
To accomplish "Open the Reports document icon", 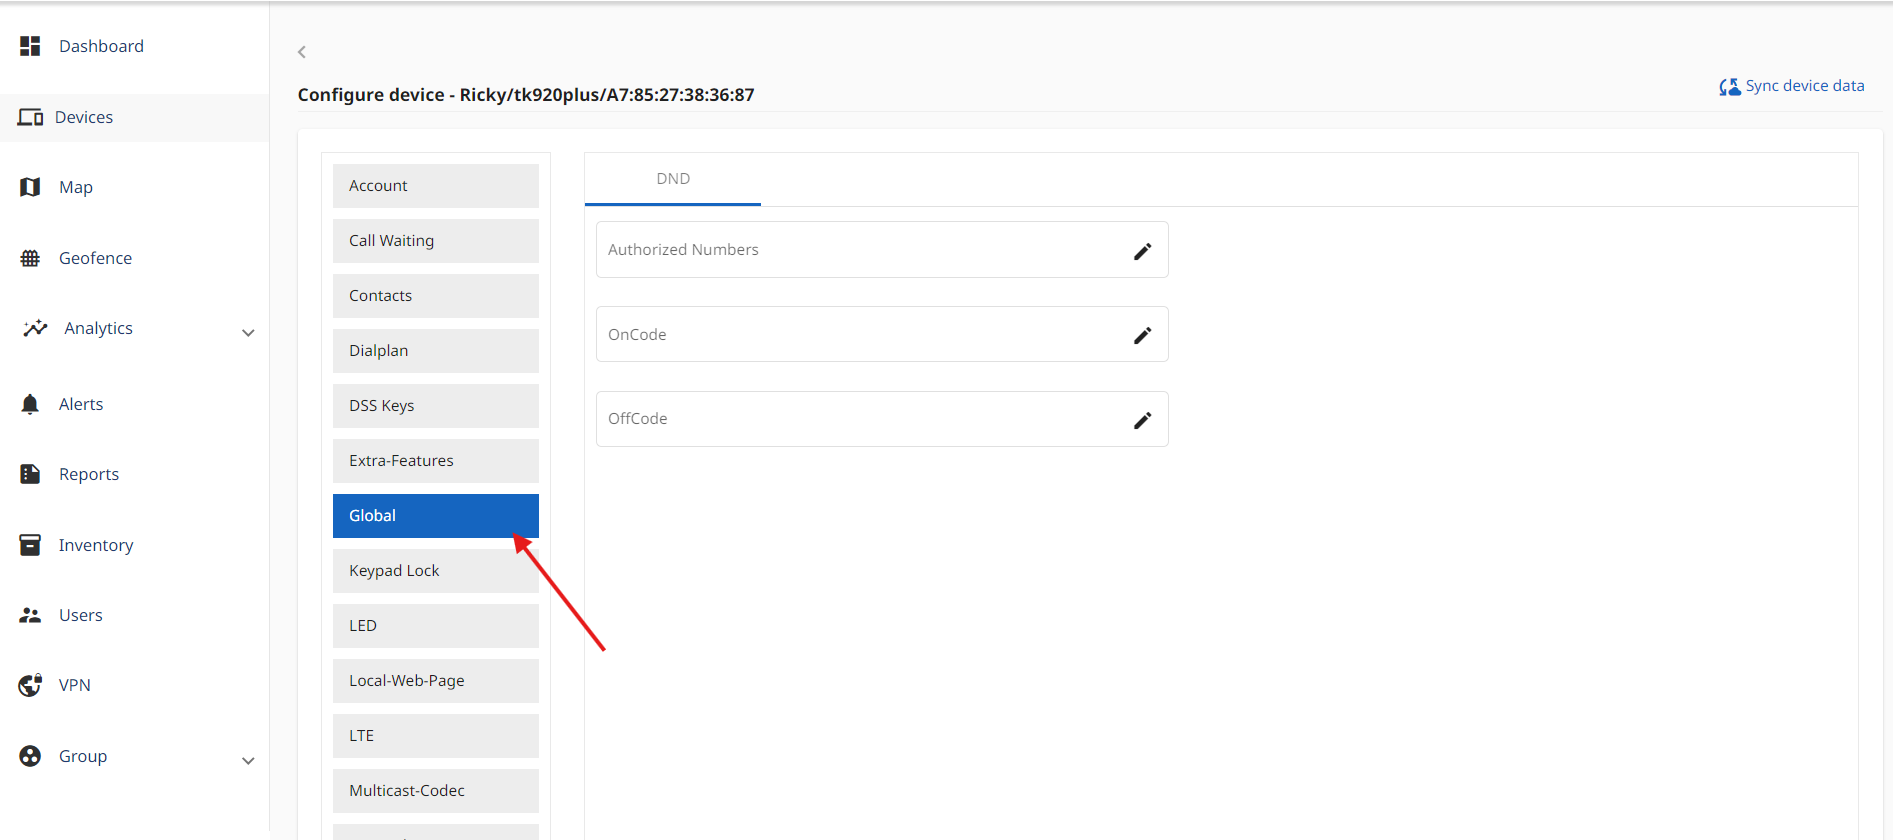I will click(30, 474).
